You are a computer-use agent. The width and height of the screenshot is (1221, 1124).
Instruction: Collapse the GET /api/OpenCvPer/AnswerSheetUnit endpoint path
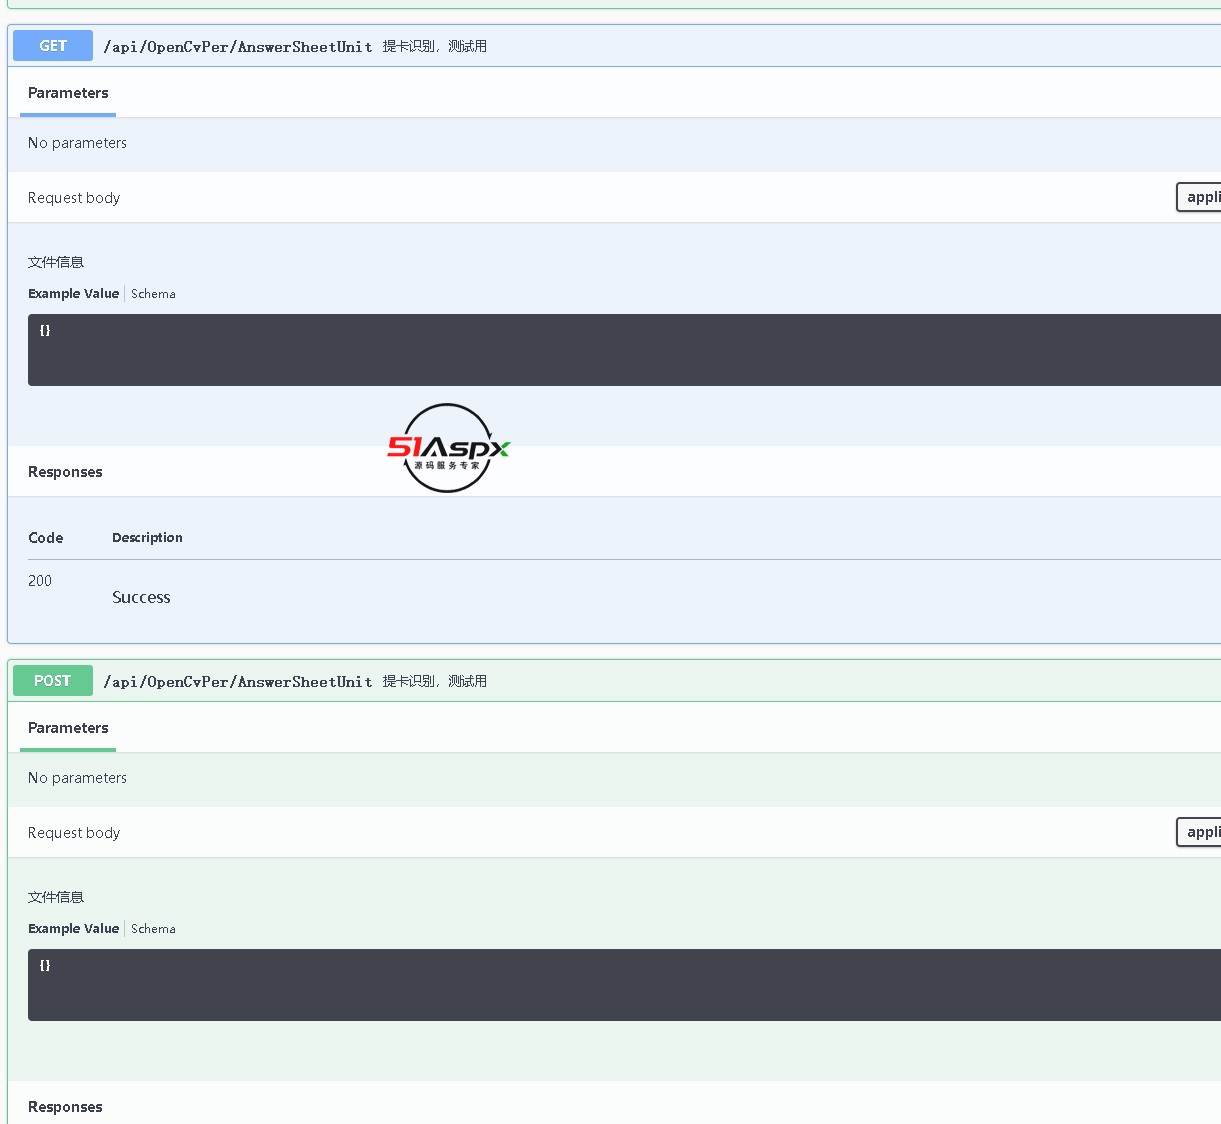[238, 47]
